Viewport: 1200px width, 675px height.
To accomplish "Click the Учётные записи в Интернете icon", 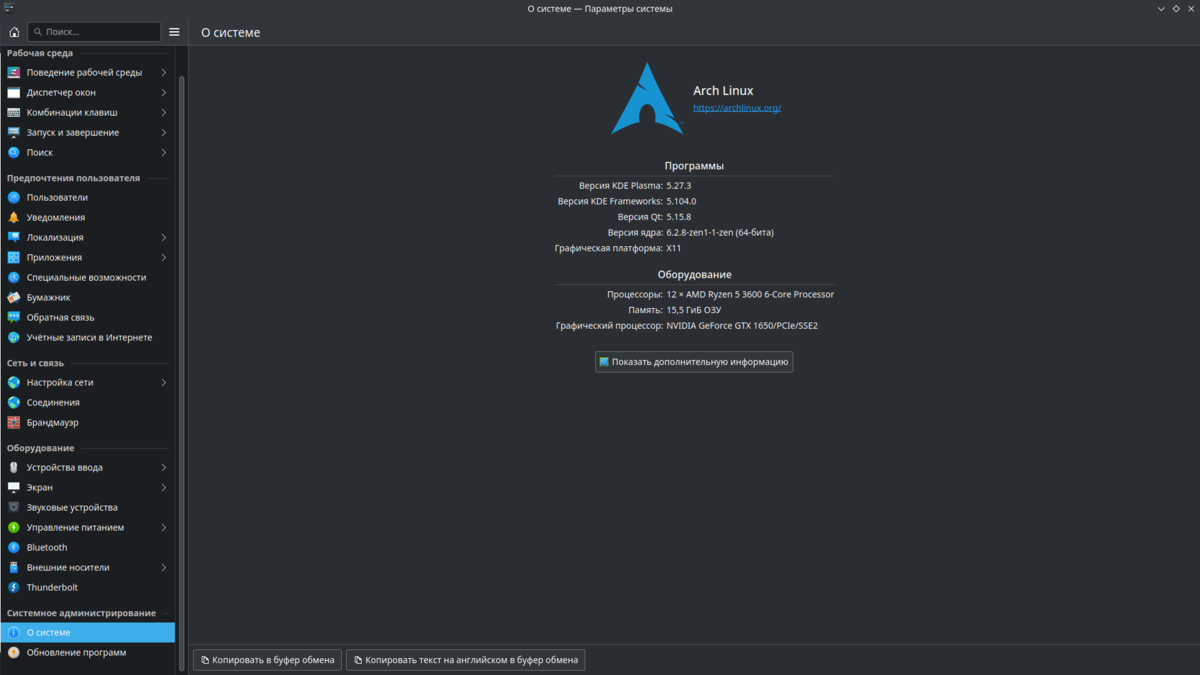I will pyautogui.click(x=14, y=337).
